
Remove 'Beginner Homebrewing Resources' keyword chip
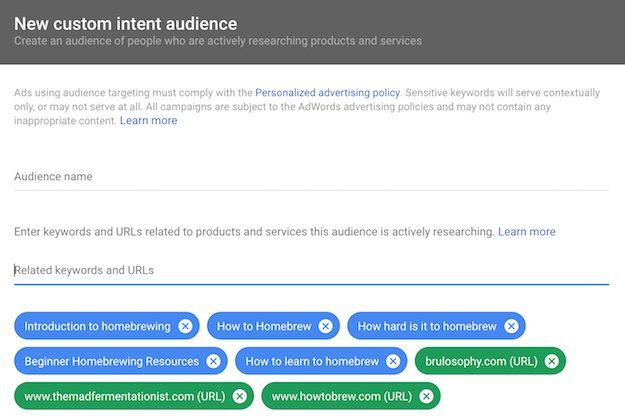(x=213, y=361)
